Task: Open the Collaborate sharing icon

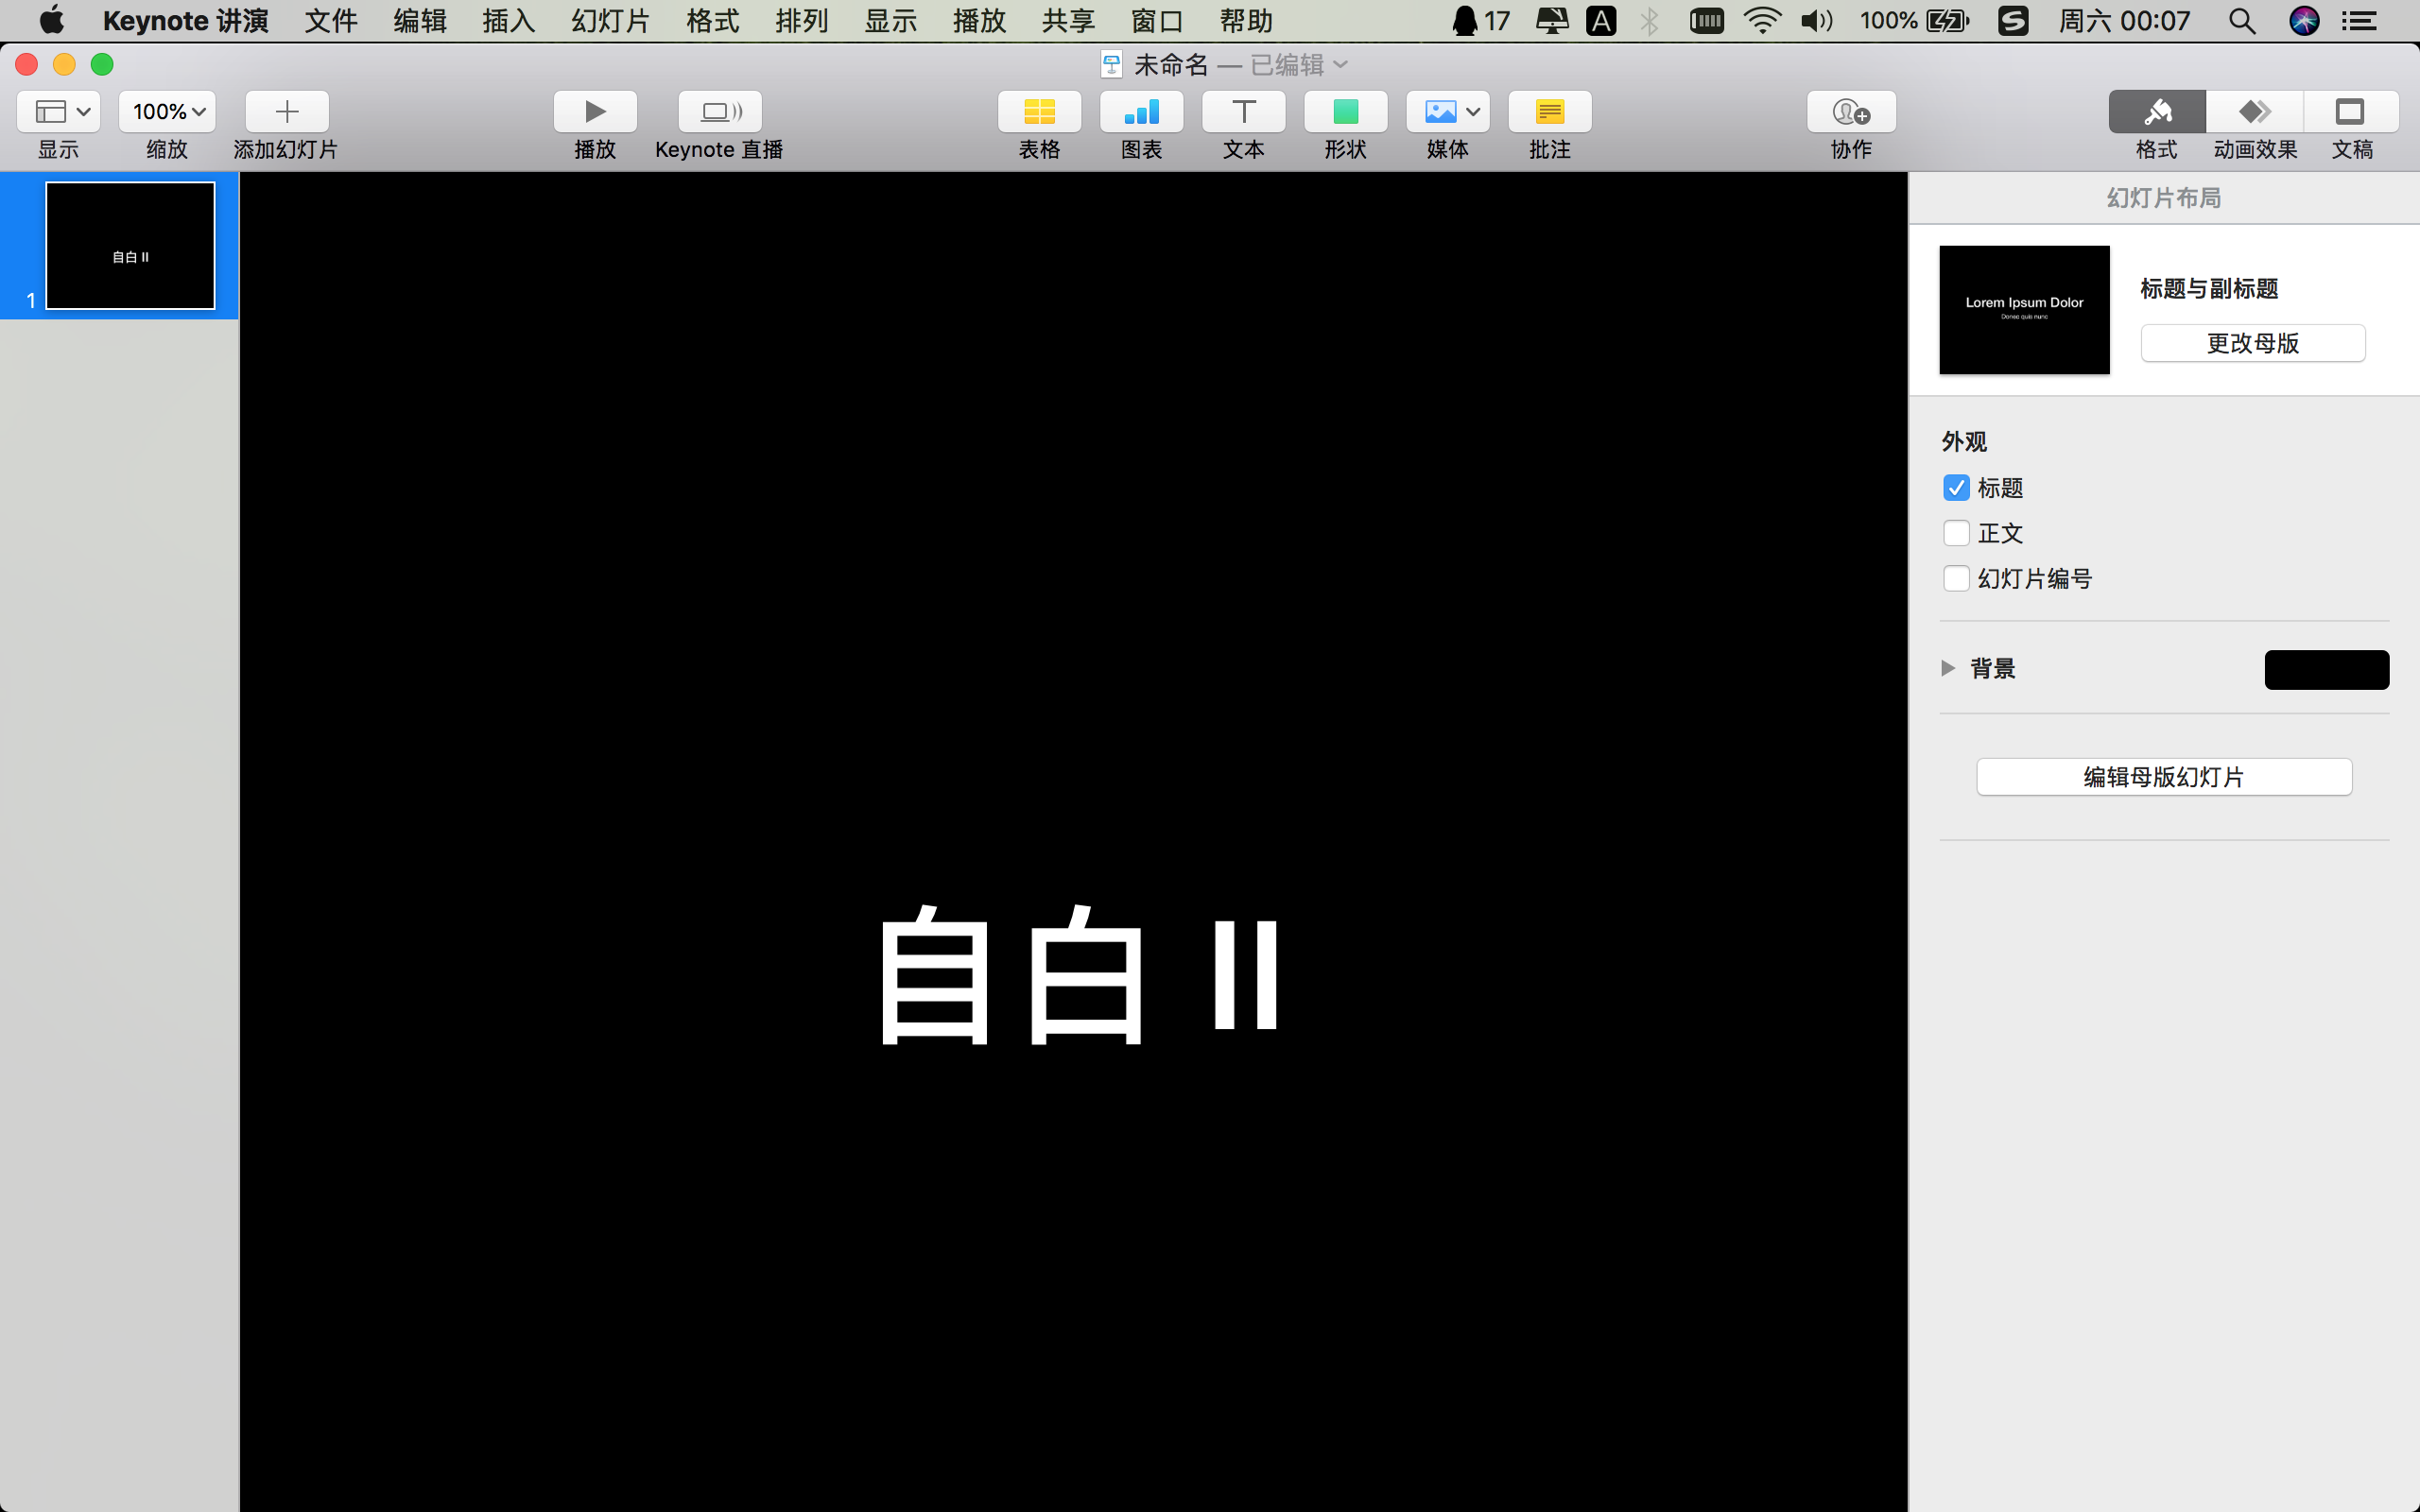Action: click(1851, 111)
